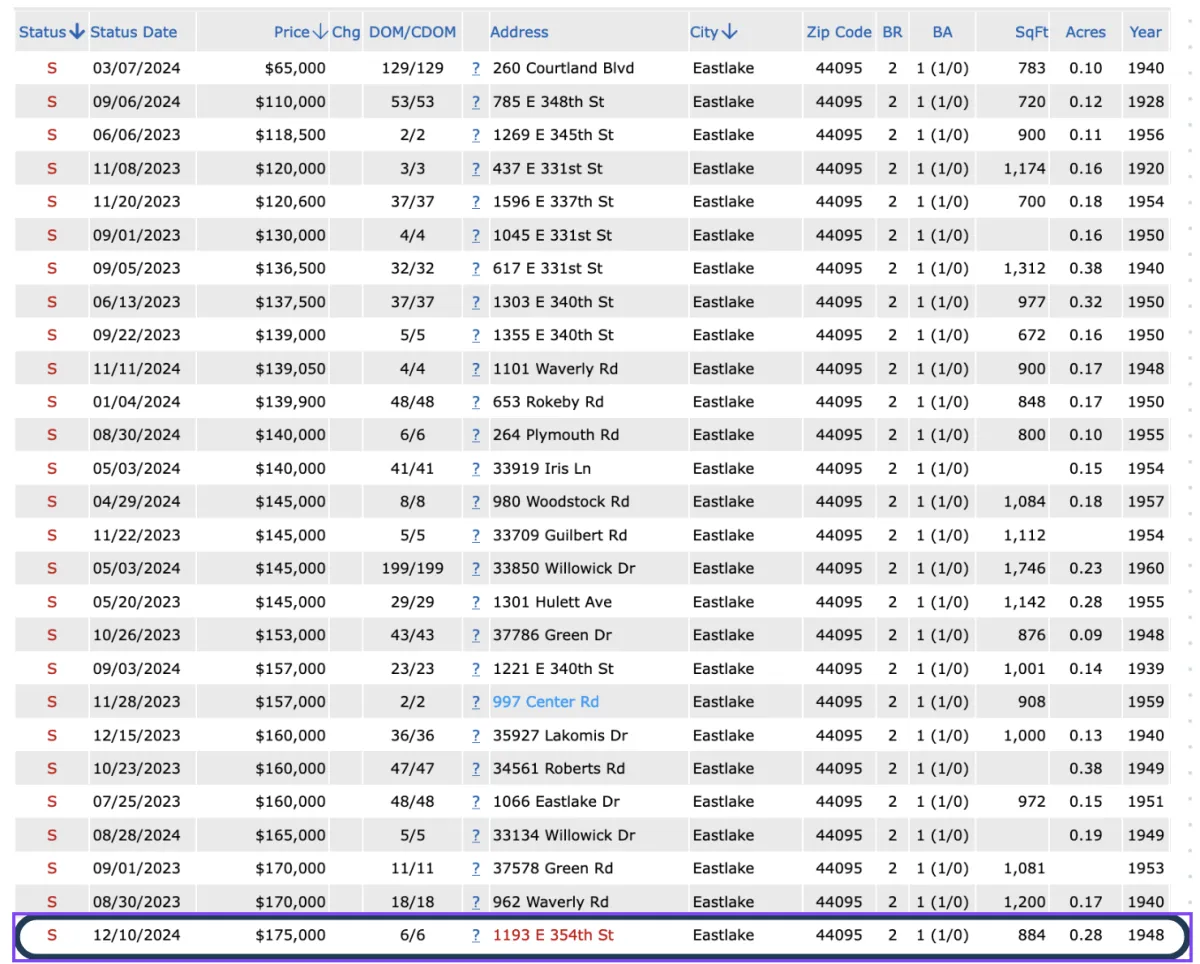Screen dimensions: 1200x964
Task: Sort by the City column header
Action: tap(713, 32)
